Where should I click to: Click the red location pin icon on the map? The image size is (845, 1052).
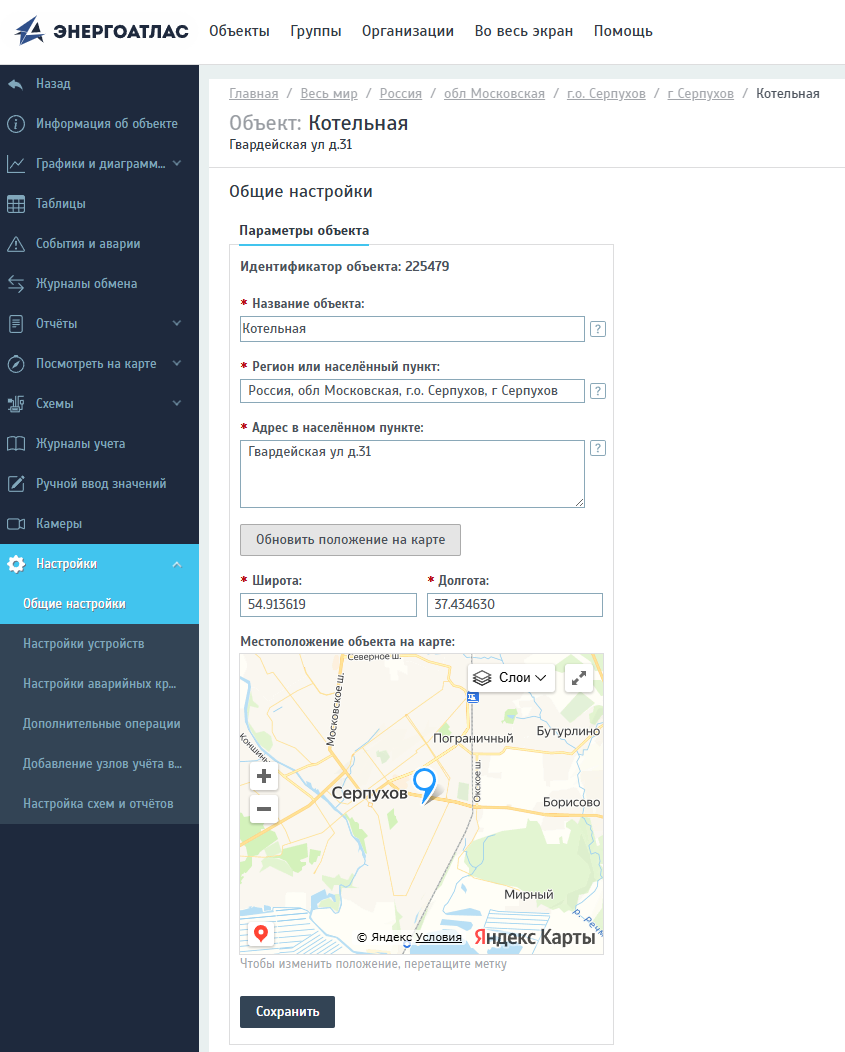tap(261, 933)
